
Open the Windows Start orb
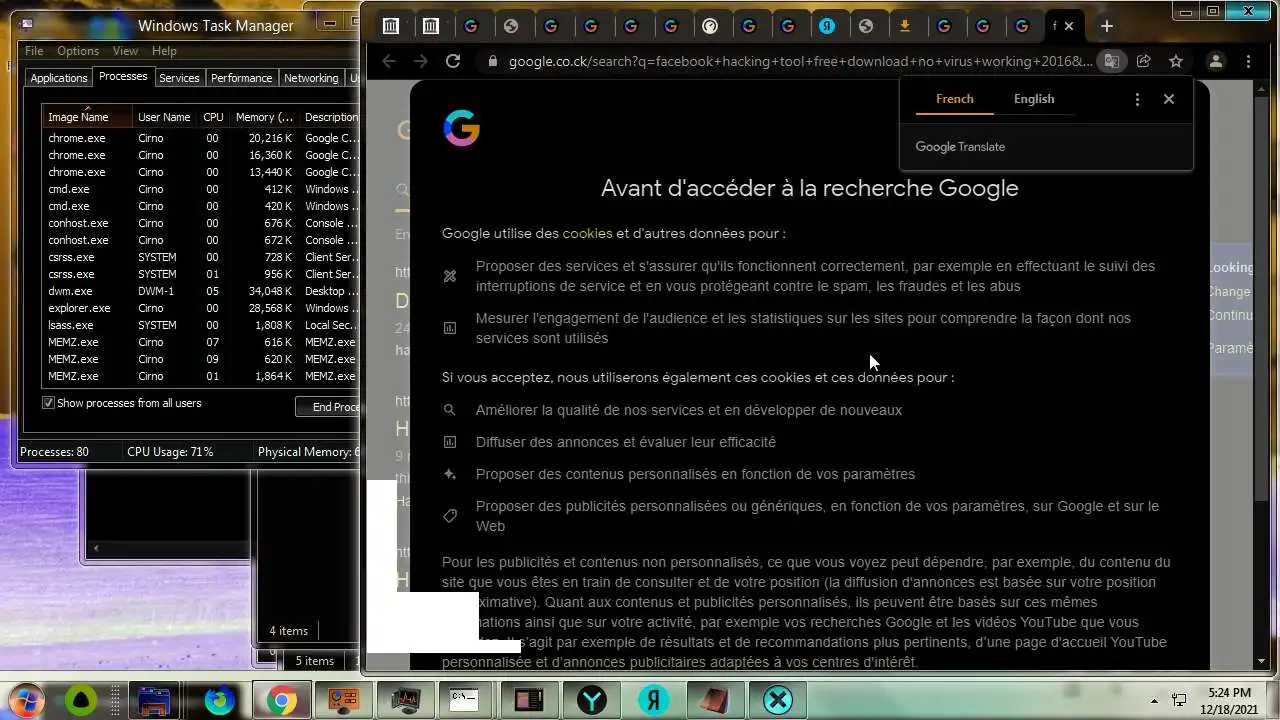point(25,700)
